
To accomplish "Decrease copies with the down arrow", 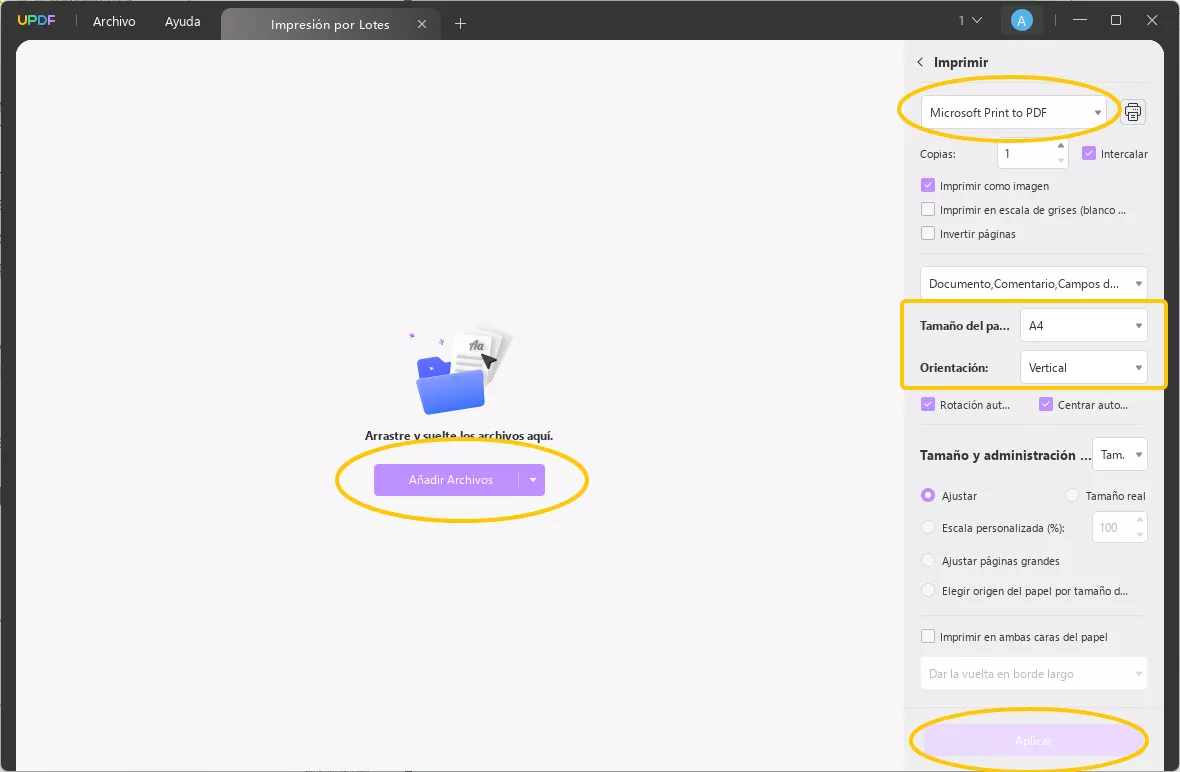I will tap(1061, 160).
